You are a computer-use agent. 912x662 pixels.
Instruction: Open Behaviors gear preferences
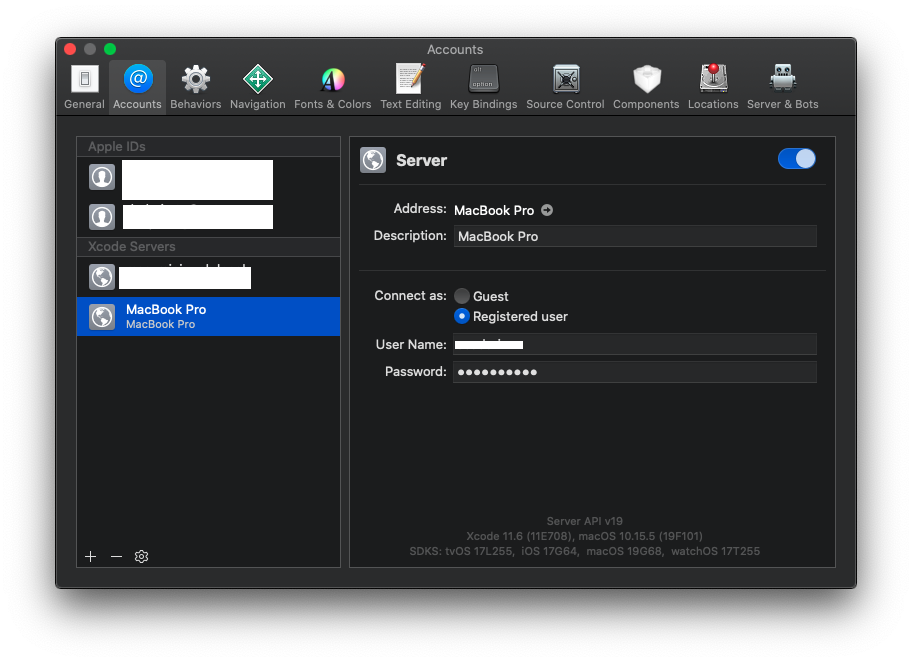point(195,87)
